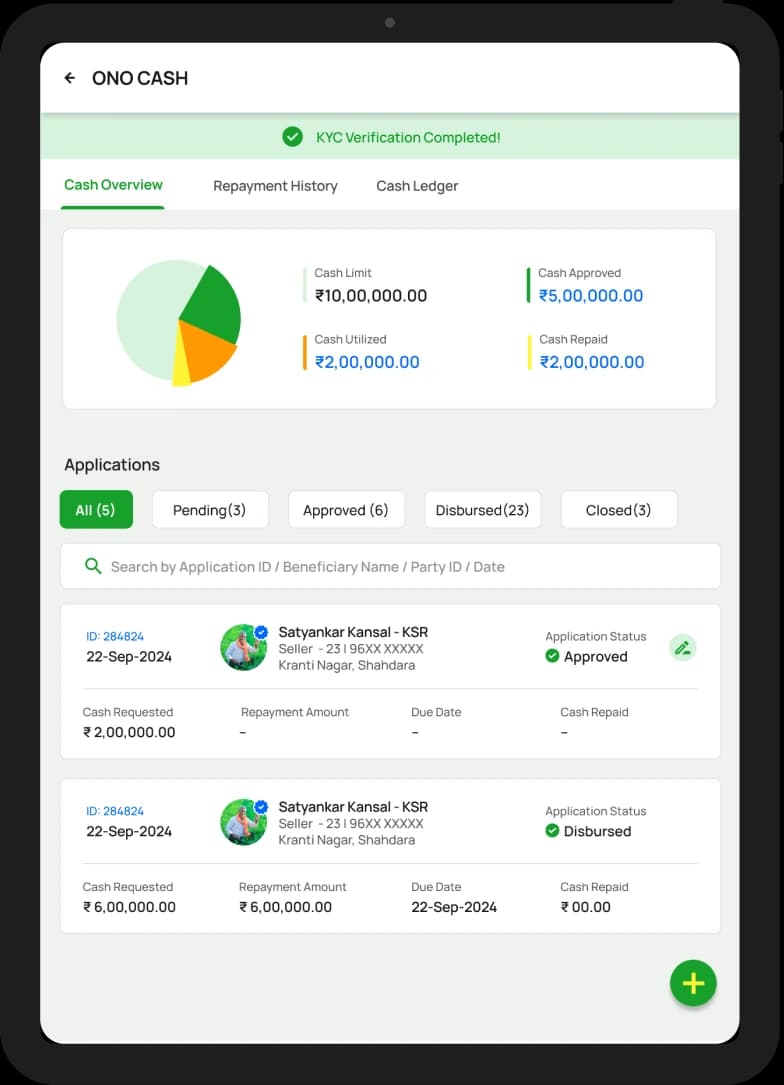Click Cash Repaid ₹ 00.00 value
The height and width of the screenshot is (1085, 784).
(x=585, y=906)
